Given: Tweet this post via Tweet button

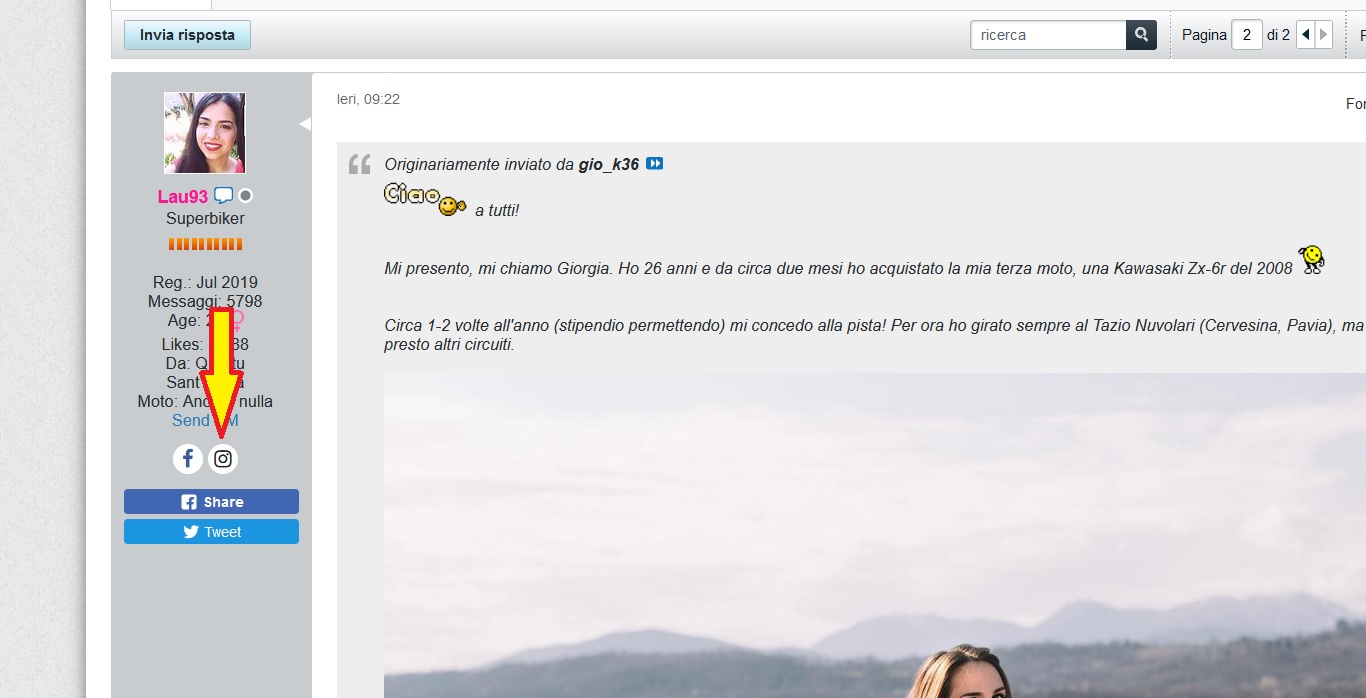Looking at the screenshot, I should pos(211,532).
